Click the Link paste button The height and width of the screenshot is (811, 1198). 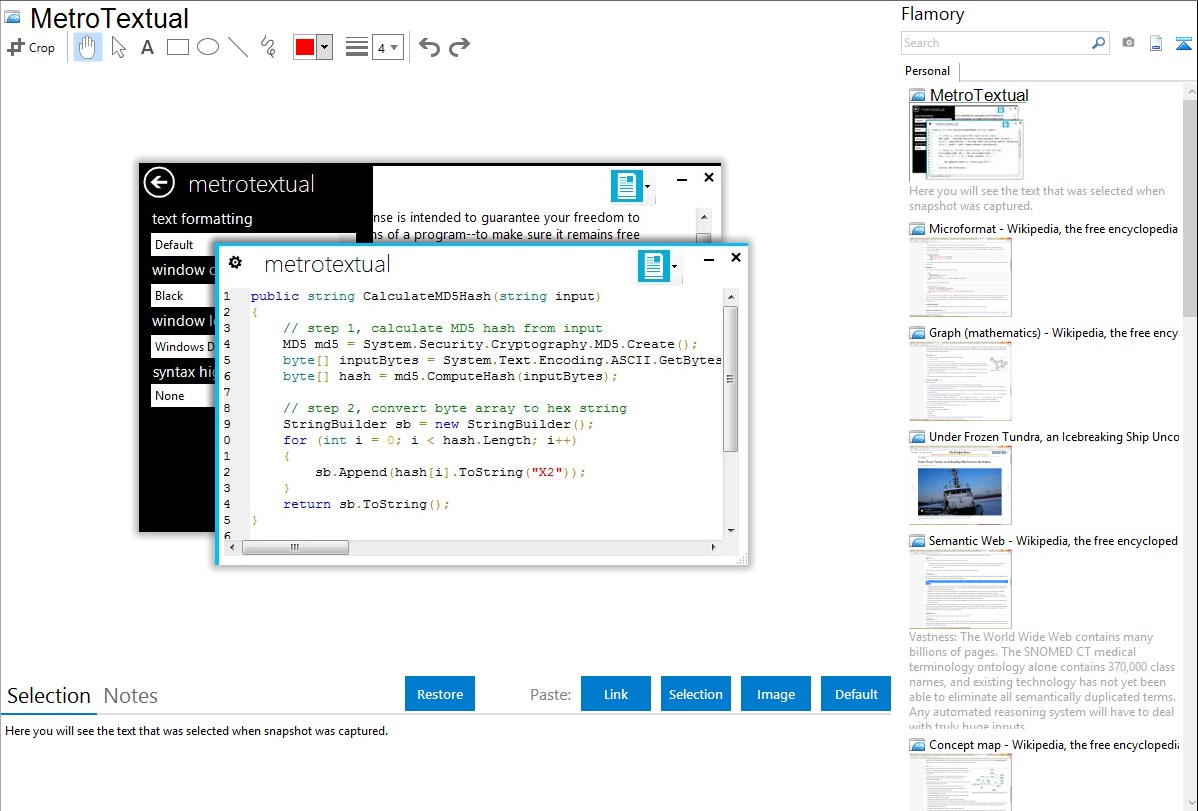point(616,694)
